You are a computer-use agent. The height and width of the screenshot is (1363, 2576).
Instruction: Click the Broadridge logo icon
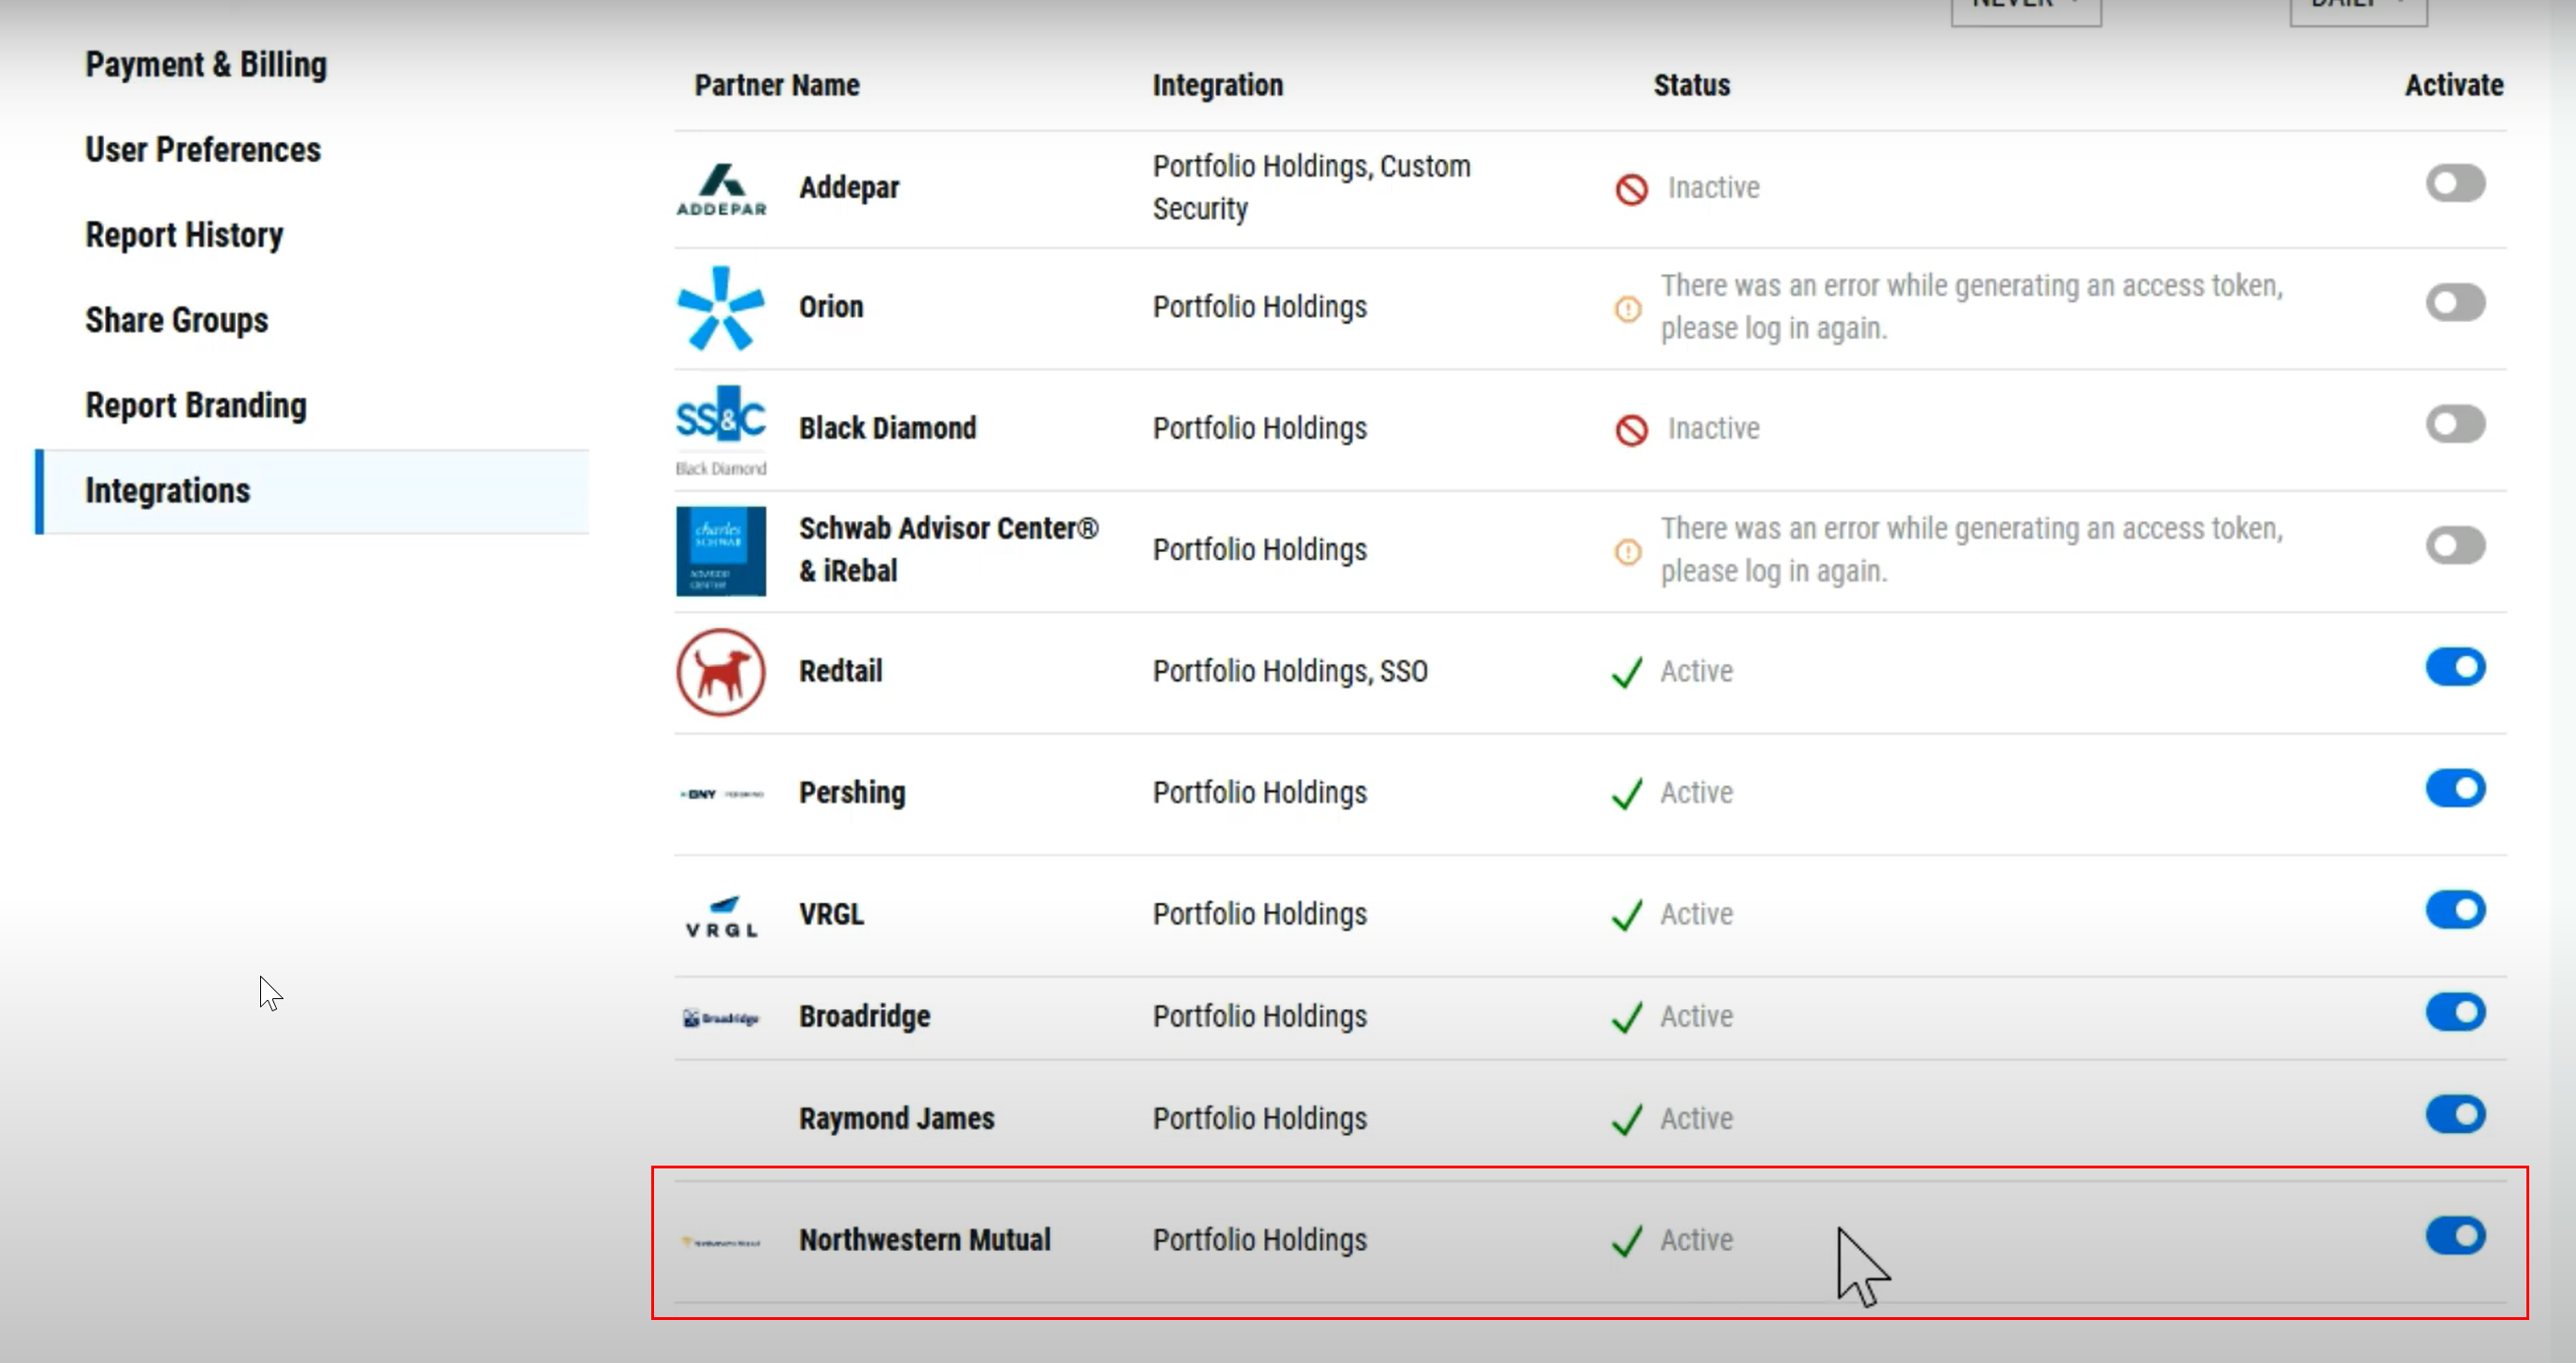tap(721, 1018)
